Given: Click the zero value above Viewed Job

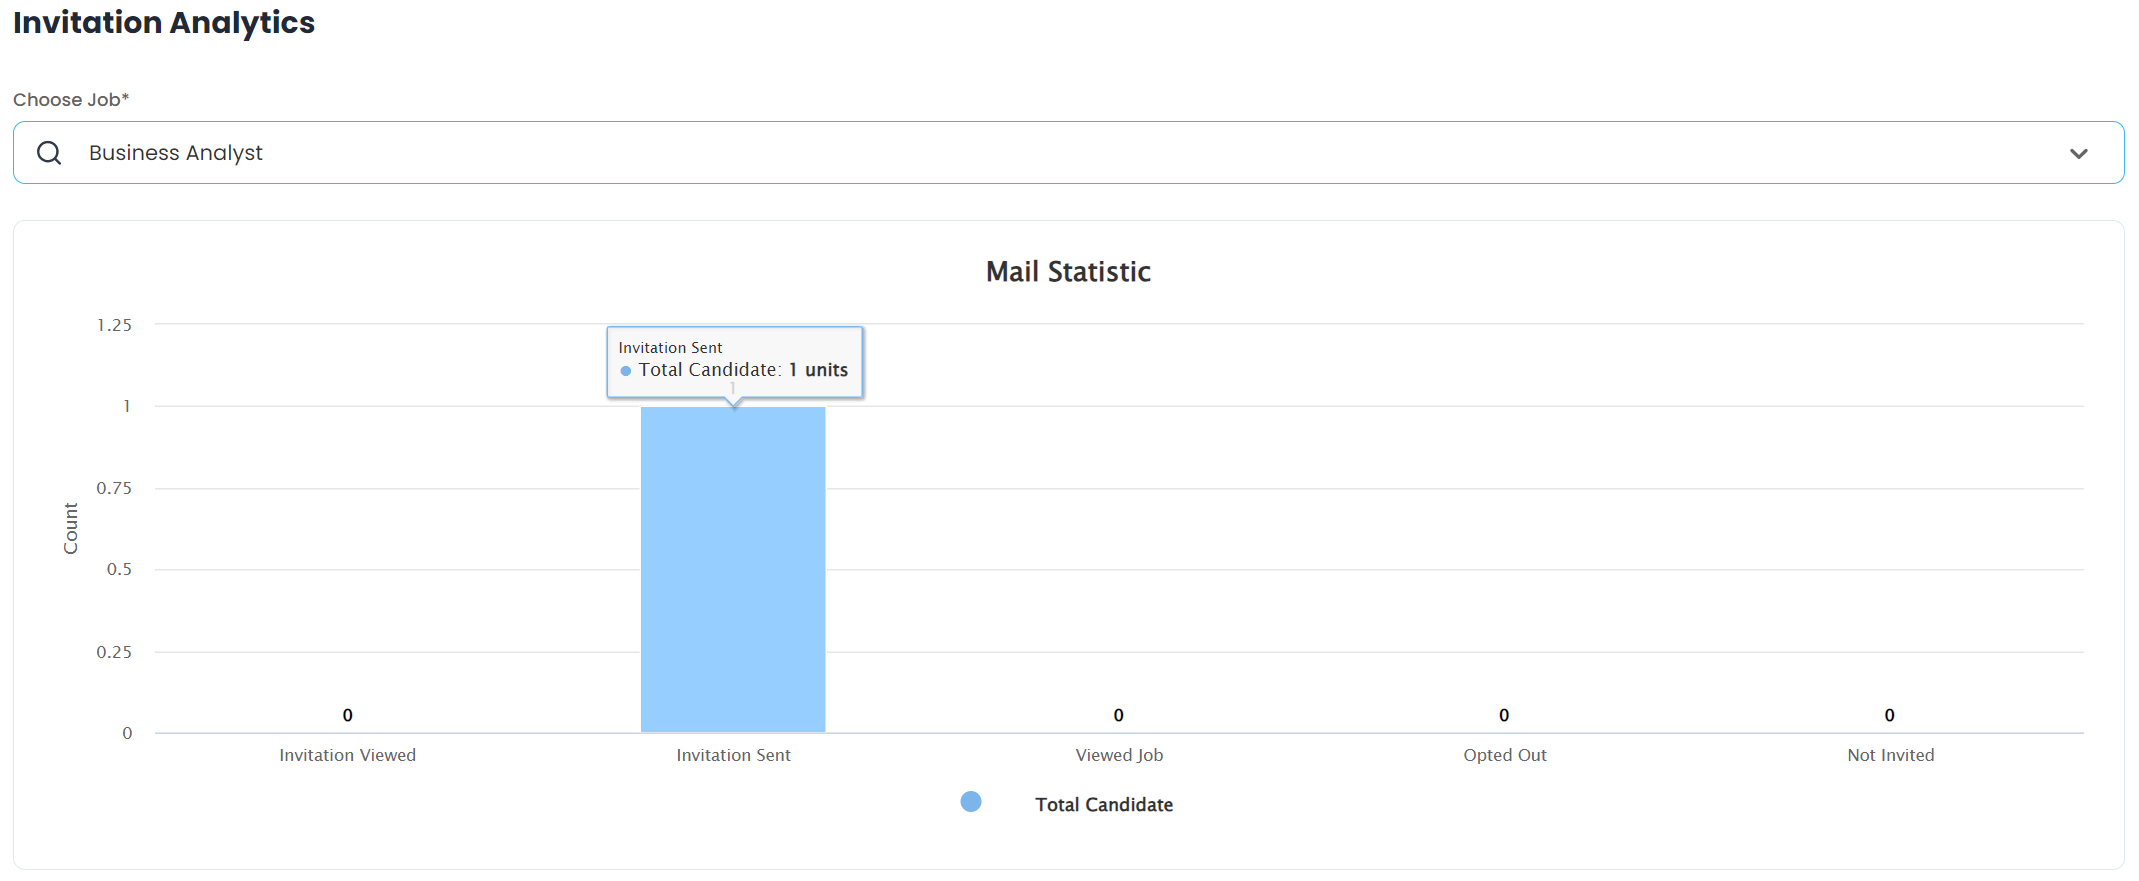Looking at the screenshot, I should (x=1118, y=715).
